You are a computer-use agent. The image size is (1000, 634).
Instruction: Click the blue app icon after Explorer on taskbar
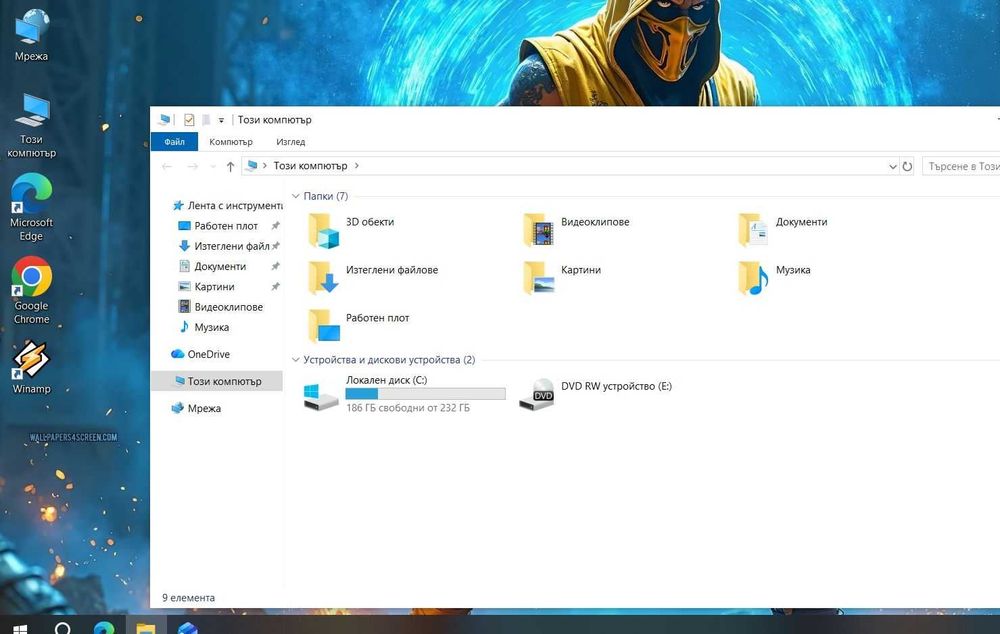click(x=188, y=628)
